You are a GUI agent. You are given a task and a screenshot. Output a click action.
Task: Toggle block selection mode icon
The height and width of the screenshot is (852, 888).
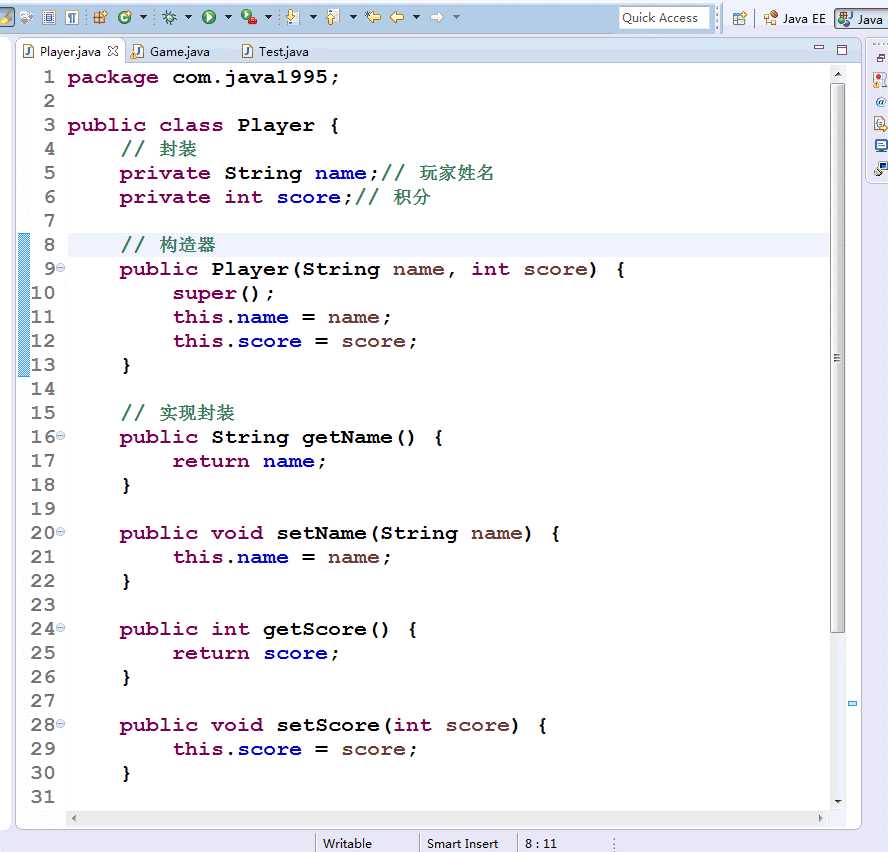coord(49,18)
